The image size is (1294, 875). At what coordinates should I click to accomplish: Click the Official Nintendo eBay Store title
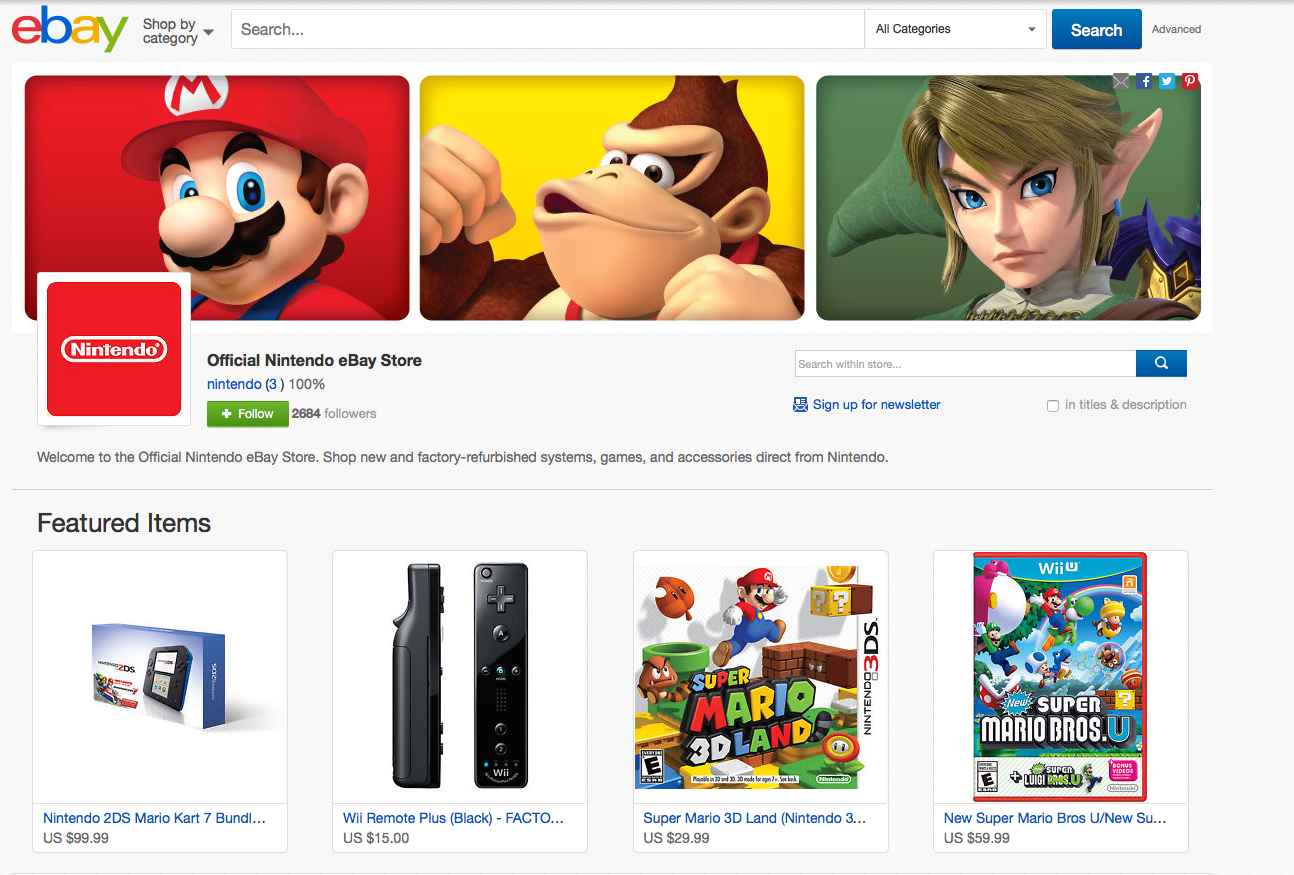click(x=314, y=360)
